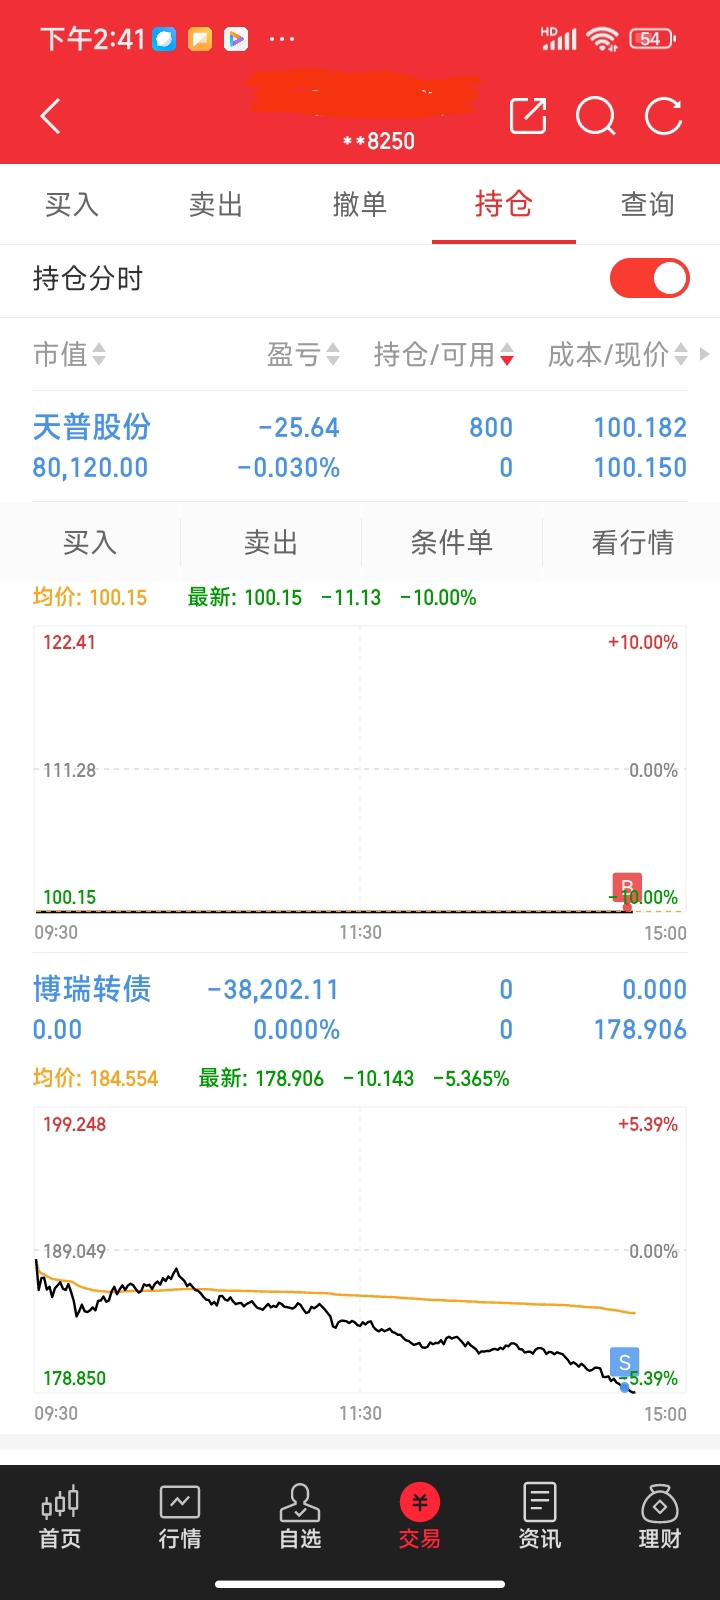Viewport: 720px width, 1600px height.
Task: Refresh holdings with the reload icon
Action: [663, 117]
